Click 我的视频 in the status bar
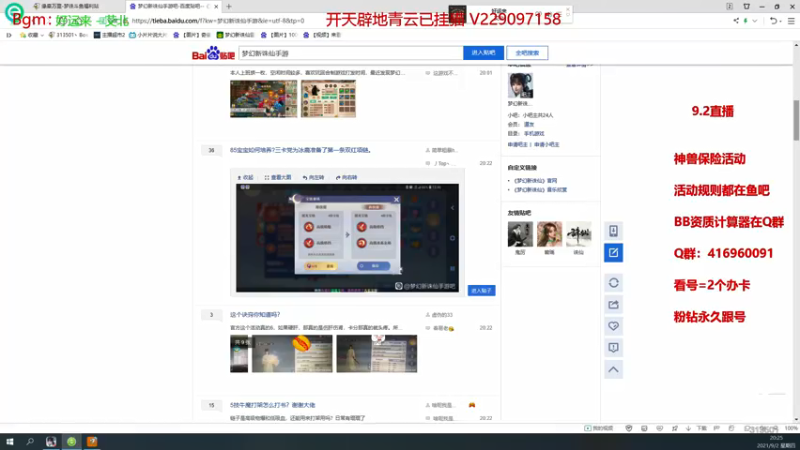The height and width of the screenshot is (450, 800). pos(598,429)
